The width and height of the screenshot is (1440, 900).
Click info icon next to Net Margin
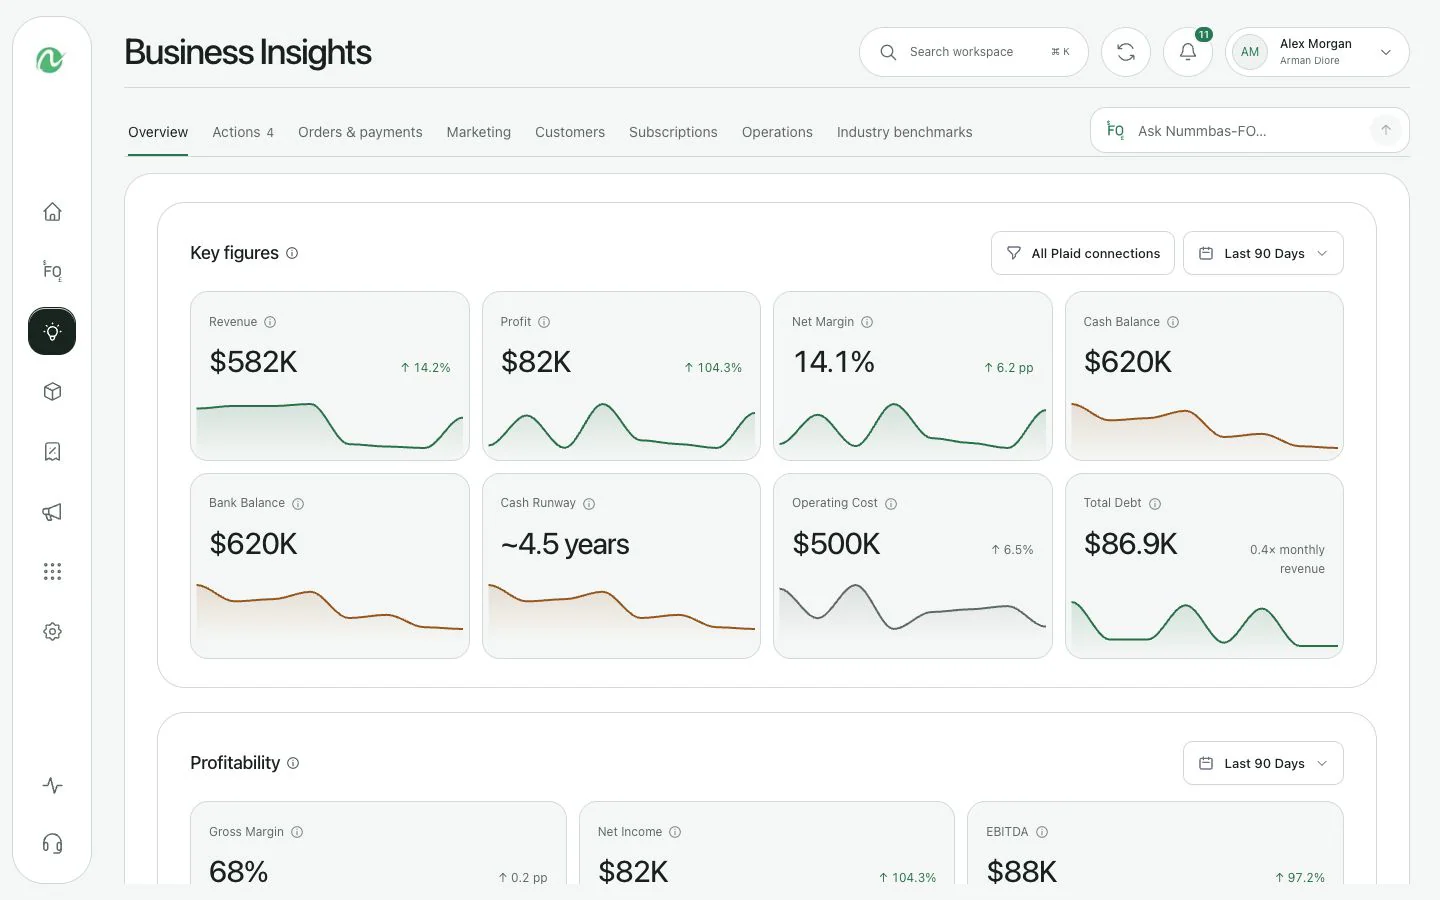(867, 322)
